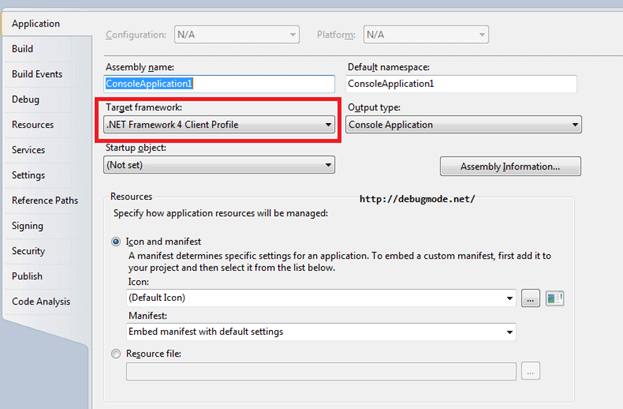Open the Settings tab
Viewport: 623px width, 409px height.
point(29,175)
